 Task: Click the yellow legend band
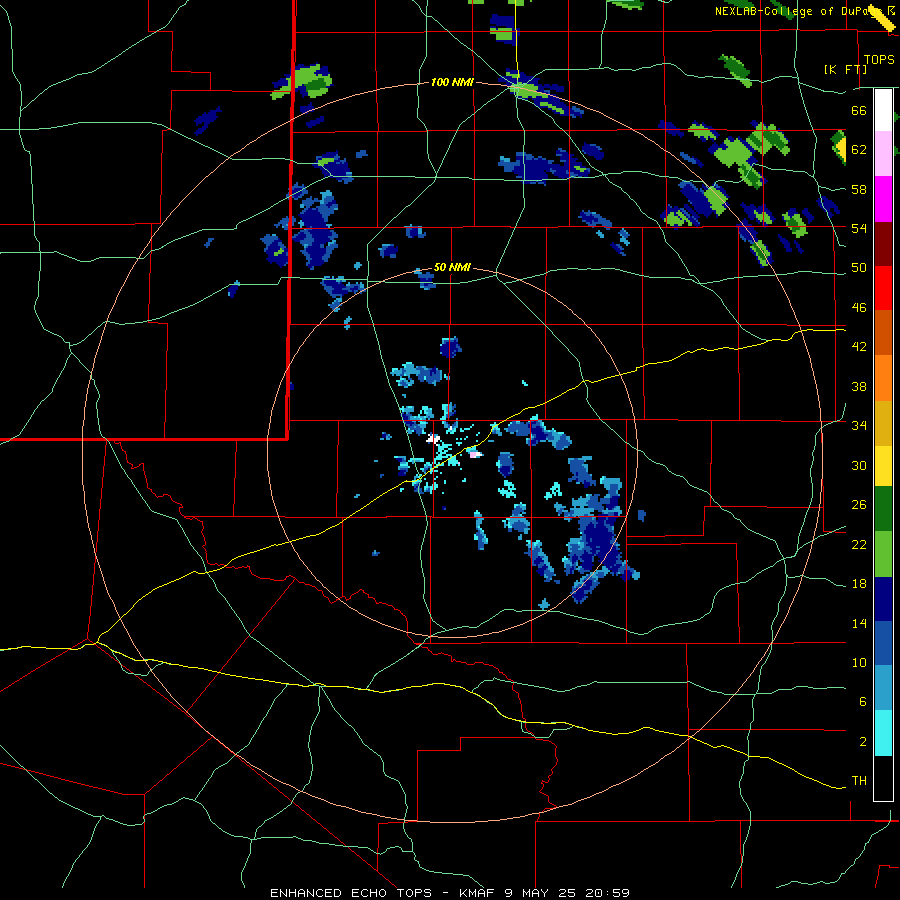pos(883,466)
